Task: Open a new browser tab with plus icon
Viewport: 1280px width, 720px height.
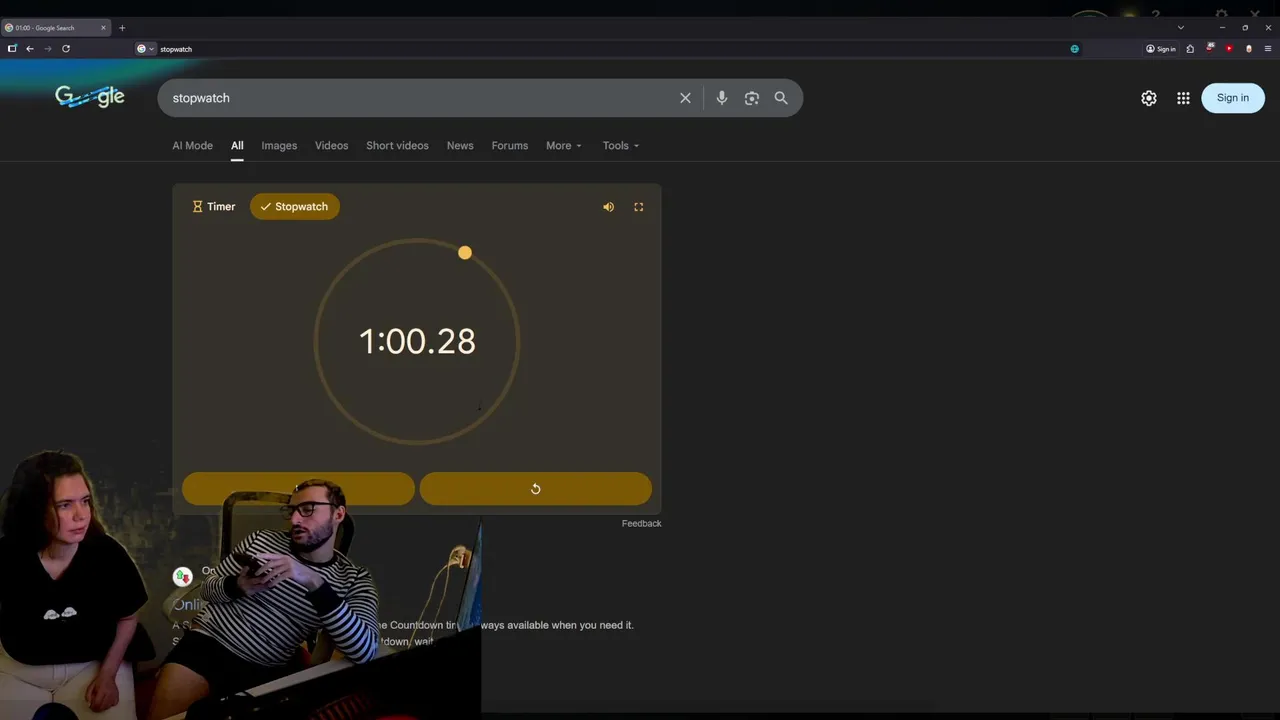Action: coord(122,28)
